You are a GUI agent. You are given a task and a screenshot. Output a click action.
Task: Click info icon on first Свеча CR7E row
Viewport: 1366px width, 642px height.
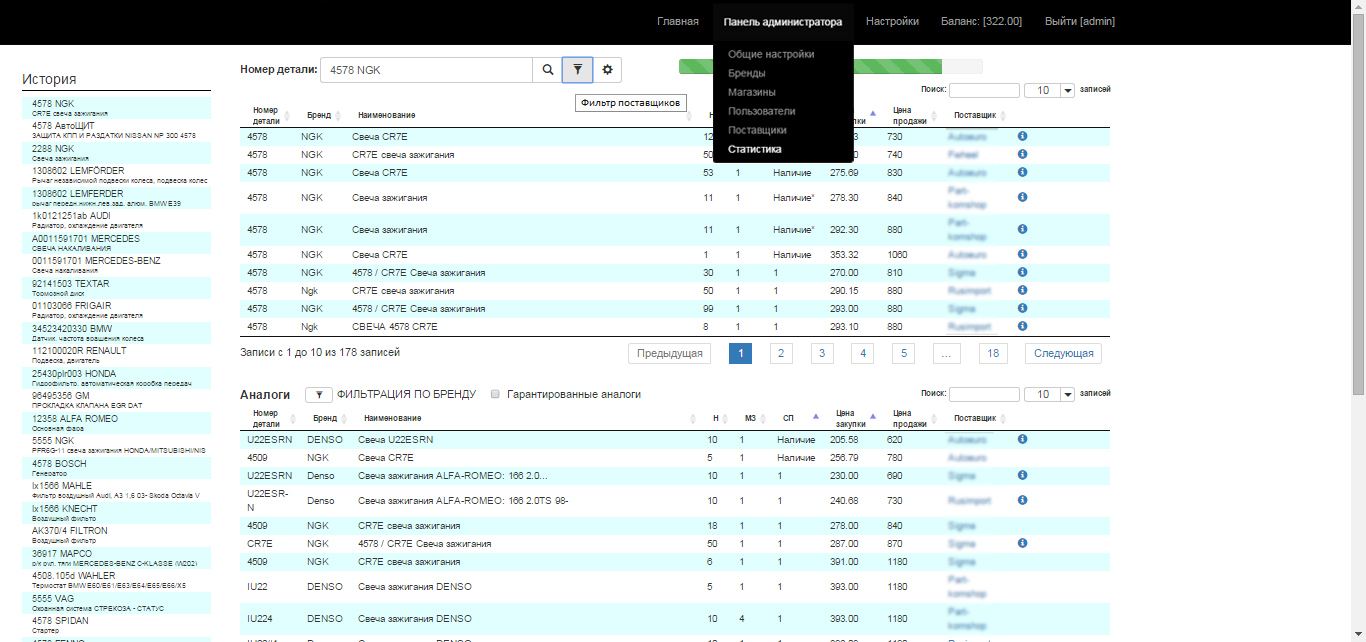pyautogui.click(x=1022, y=136)
